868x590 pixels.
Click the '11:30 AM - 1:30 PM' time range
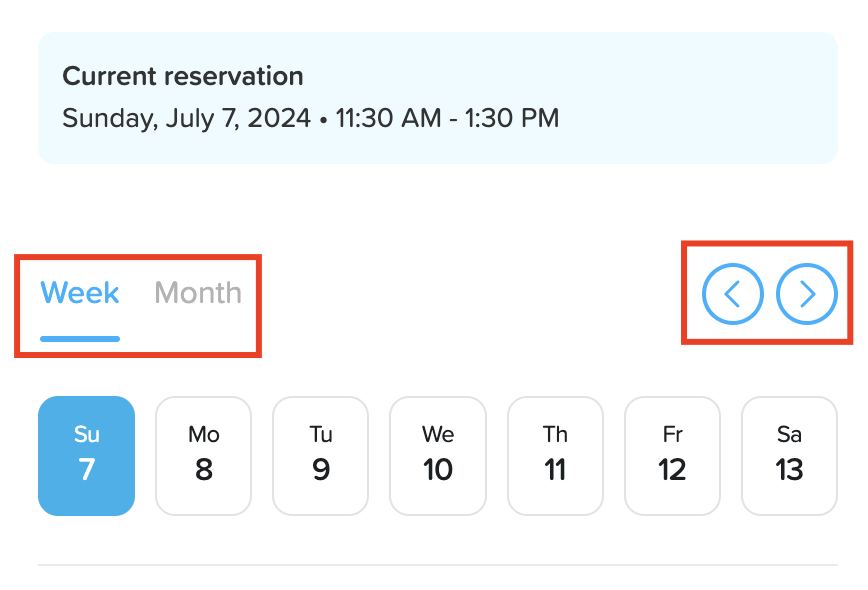(447, 118)
